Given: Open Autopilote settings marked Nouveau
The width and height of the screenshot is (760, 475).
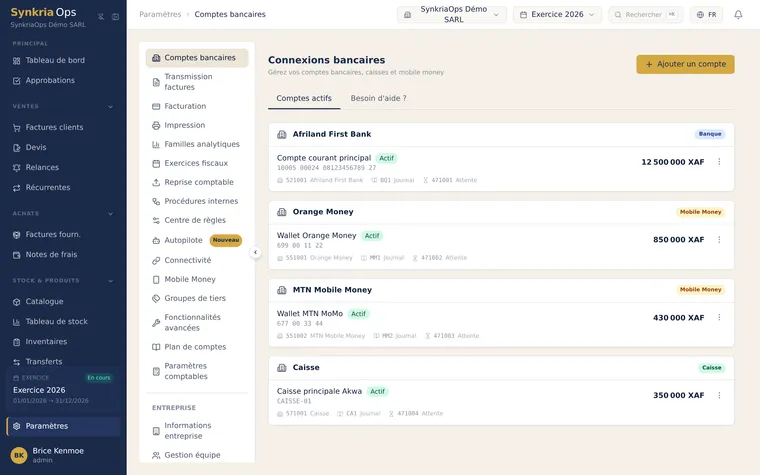Looking at the screenshot, I should point(197,240).
